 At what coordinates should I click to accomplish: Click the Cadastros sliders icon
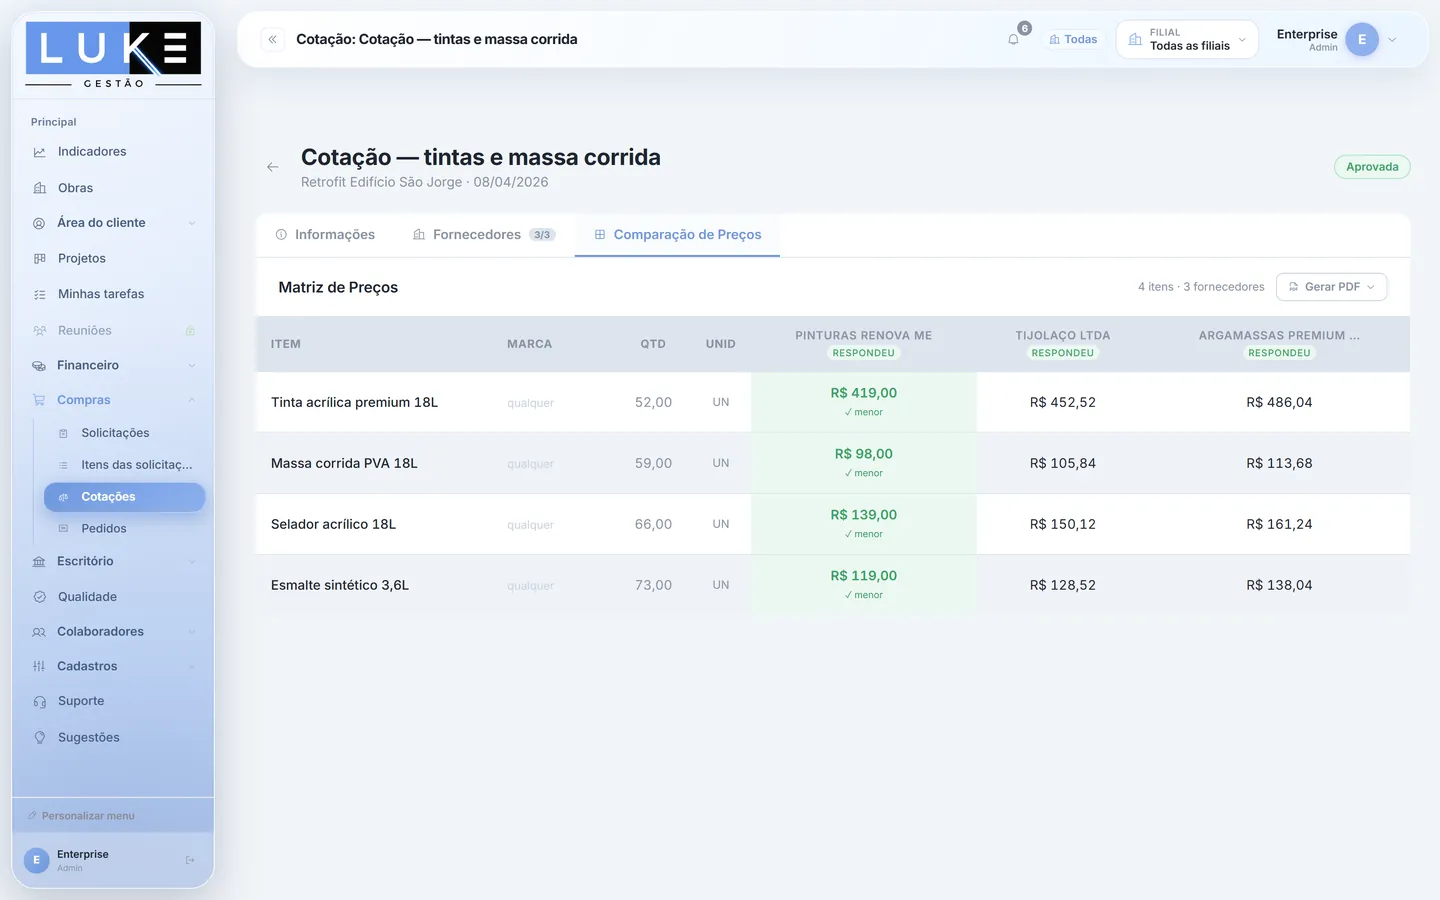point(39,666)
